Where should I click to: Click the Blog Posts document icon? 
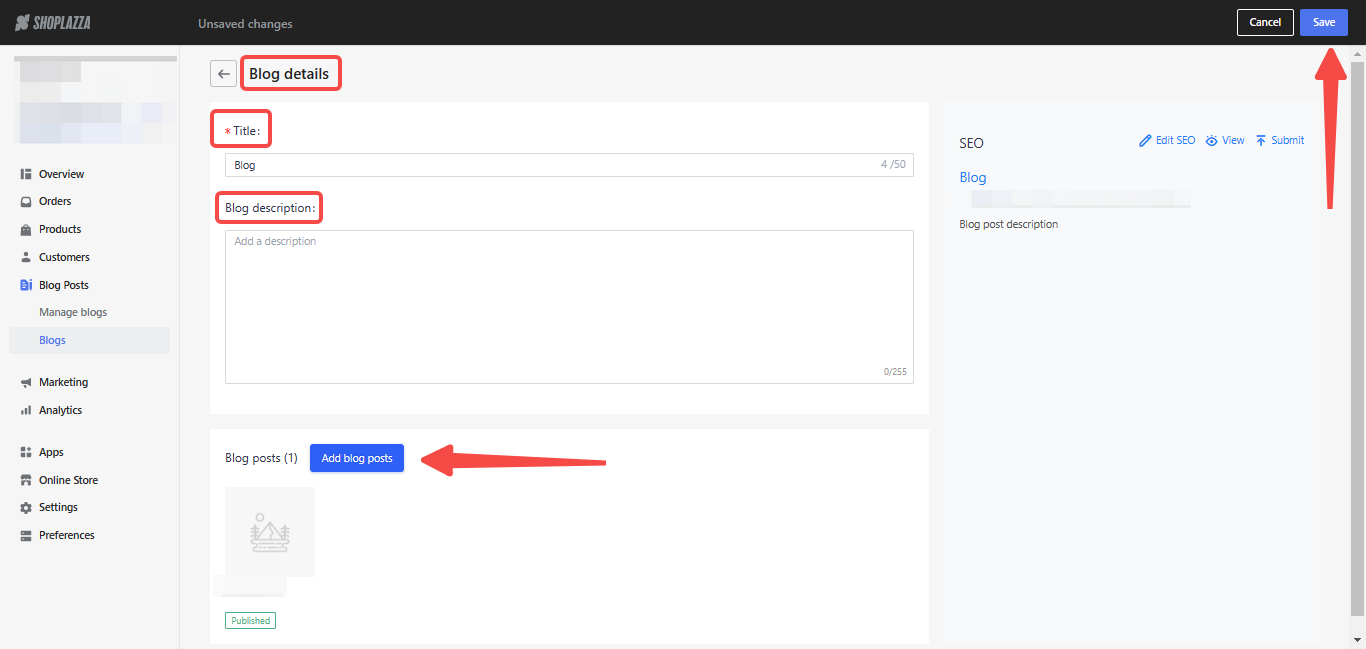click(x=26, y=285)
